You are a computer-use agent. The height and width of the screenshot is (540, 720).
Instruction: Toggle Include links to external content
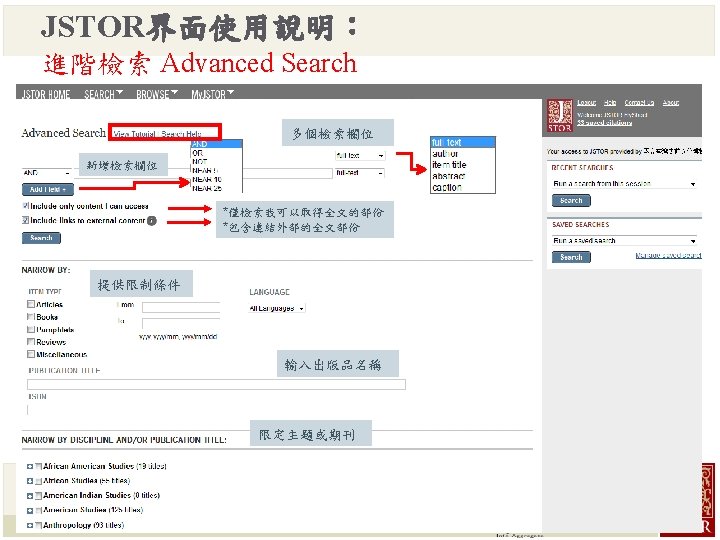click(x=26, y=220)
